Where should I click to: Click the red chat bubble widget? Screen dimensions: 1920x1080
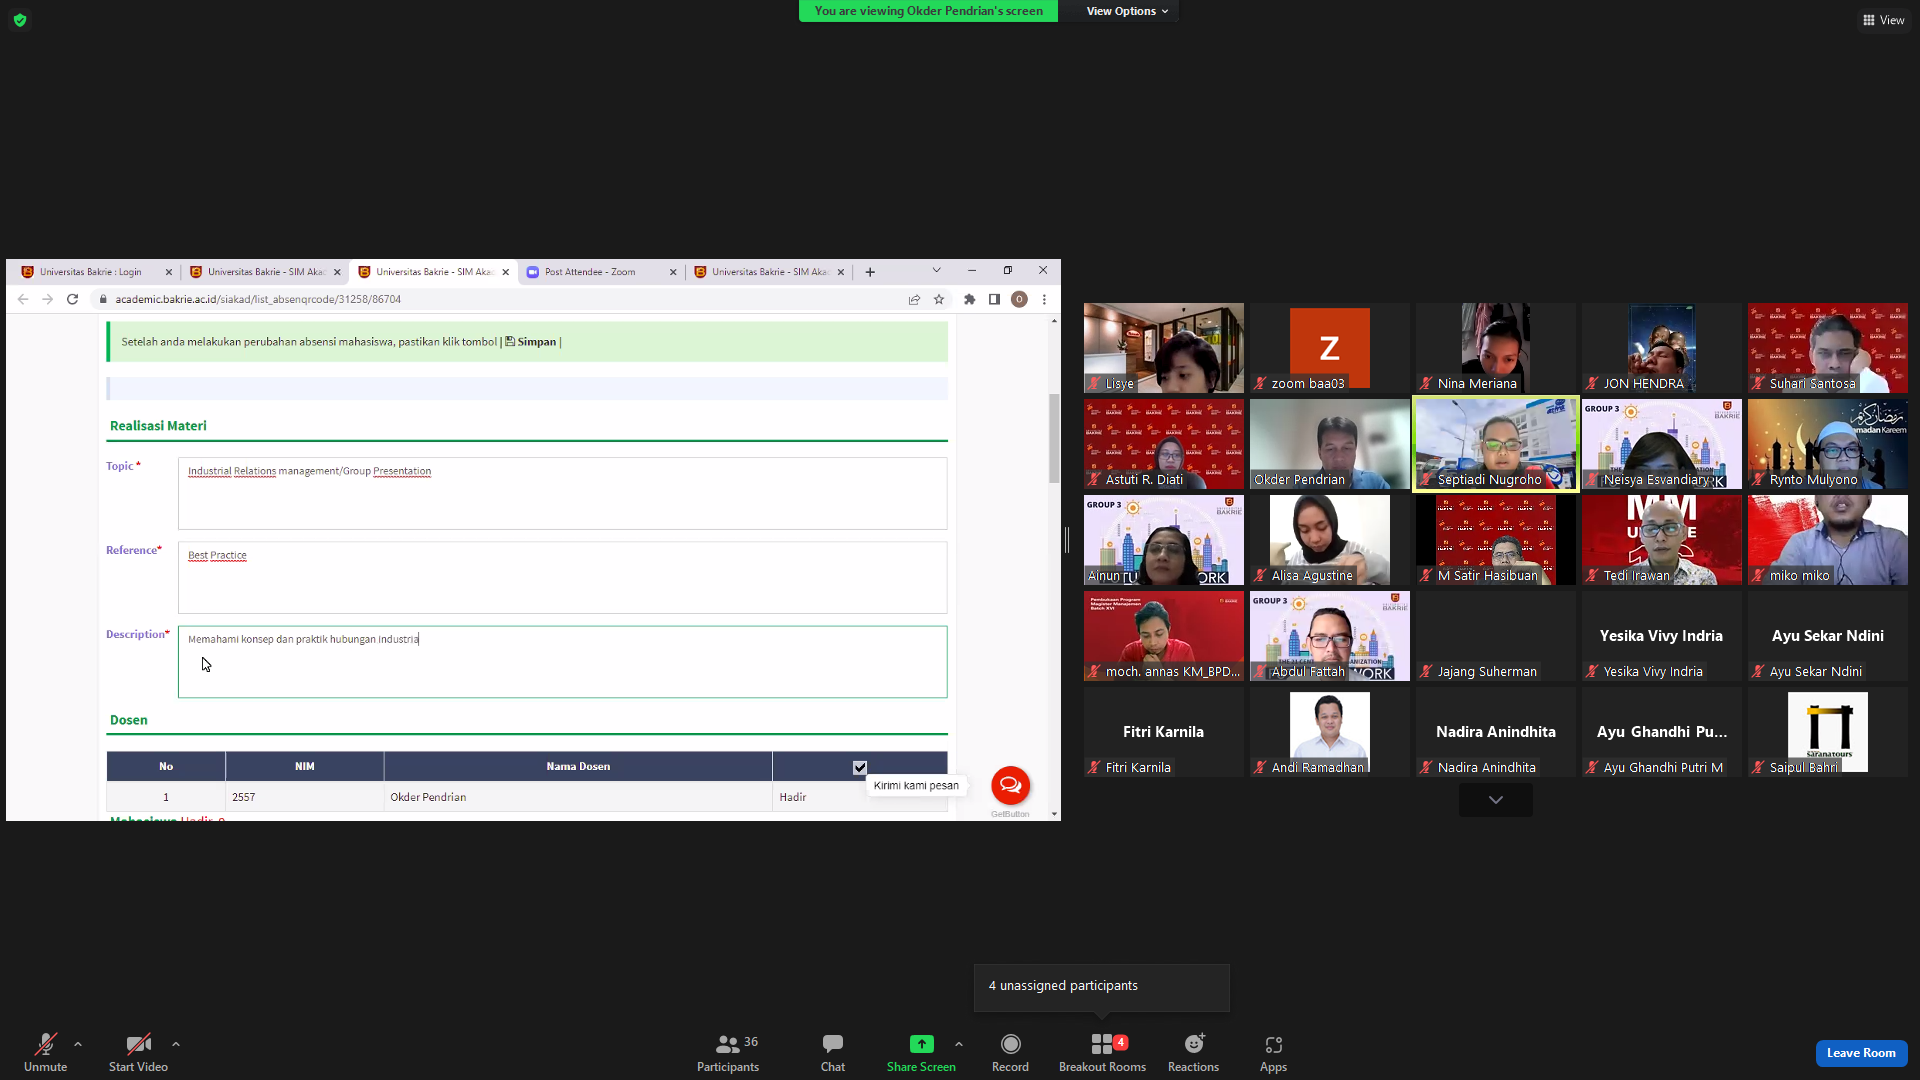1010,785
